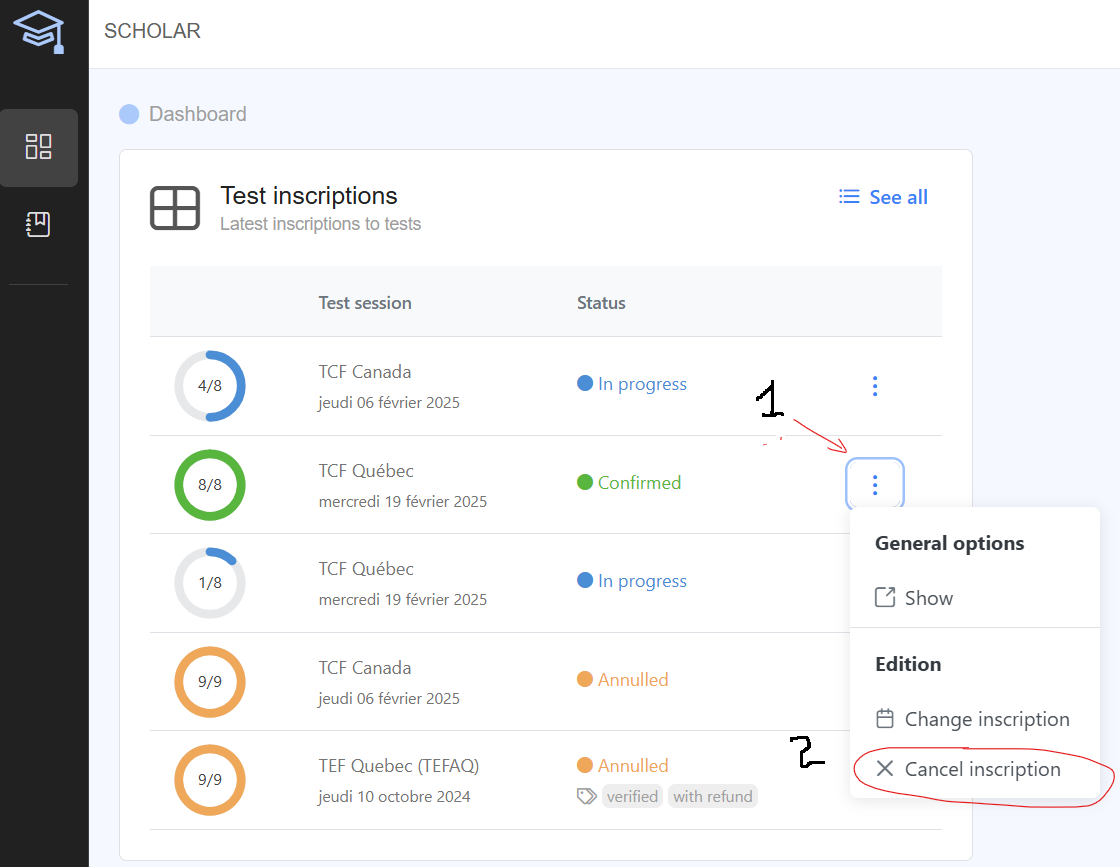This screenshot has height=867, width=1120.
Task: Open the dashboard grid icon in sidebar
Action: click(x=39, y=147)
